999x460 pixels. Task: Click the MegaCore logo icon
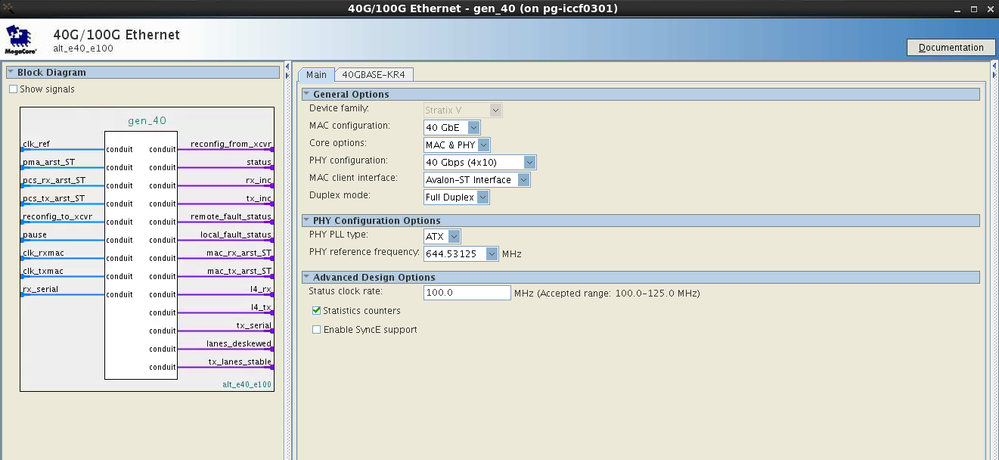click(21, 40)
